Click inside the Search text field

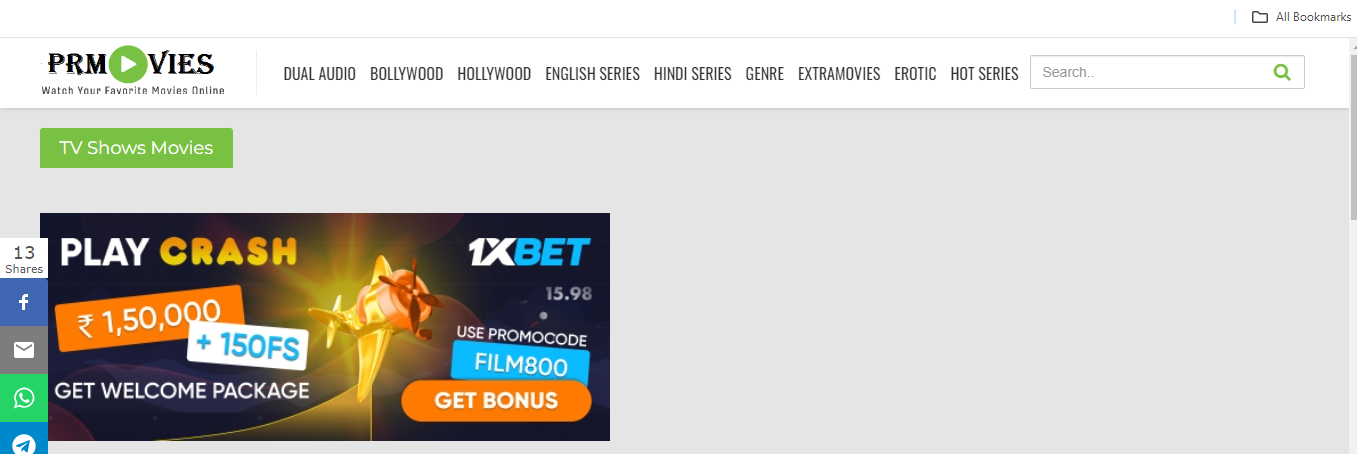click(x=1150, y=72)
